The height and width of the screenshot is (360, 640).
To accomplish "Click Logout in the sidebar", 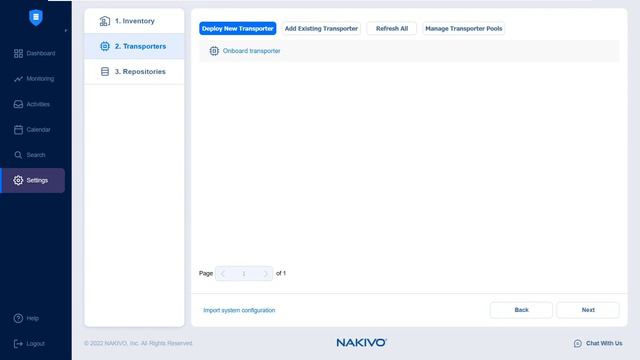I will point(29,344).
